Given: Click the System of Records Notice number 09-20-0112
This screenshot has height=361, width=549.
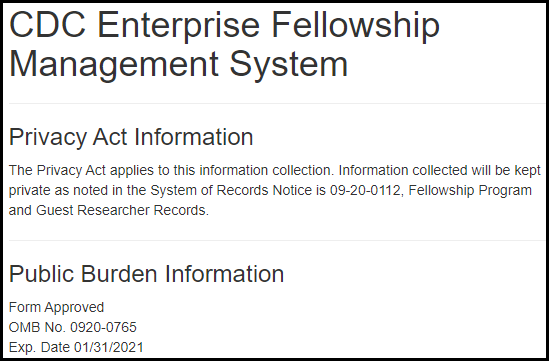Looking at the screenshot, I should tap(366, 190).
